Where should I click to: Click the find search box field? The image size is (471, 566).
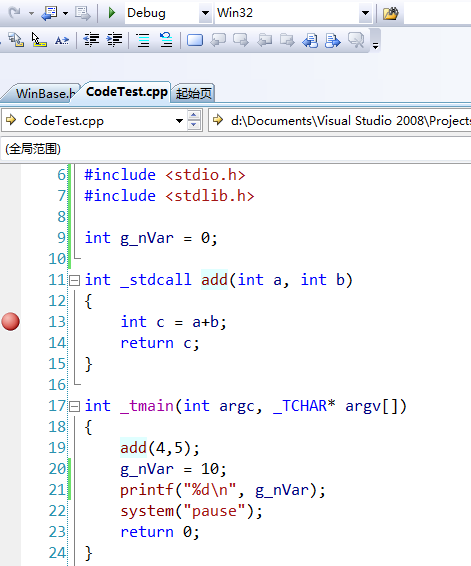point(437,13)
